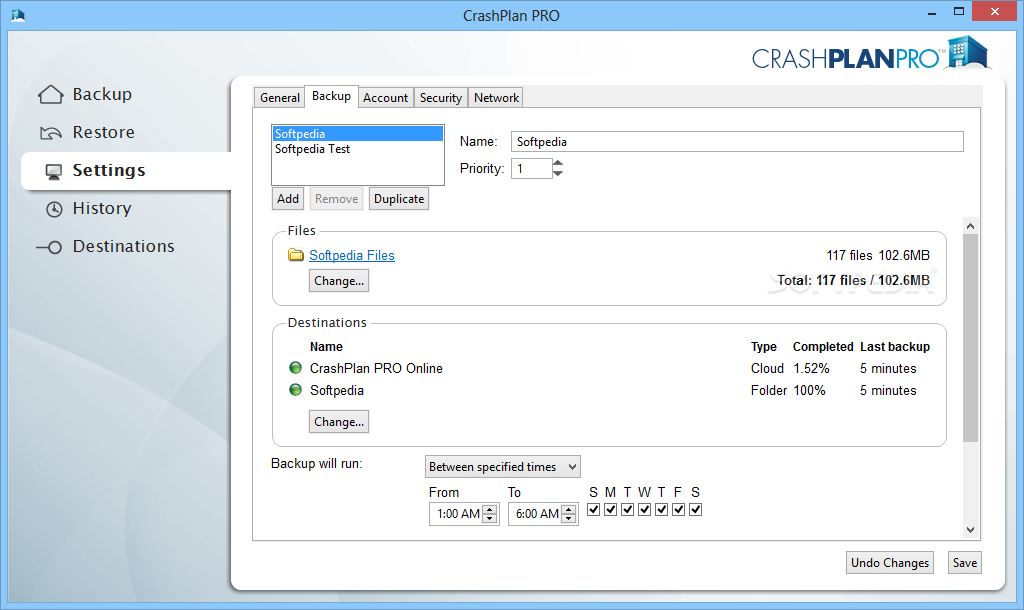The height and width of the screenshot is (610, 1024).
Task: Toggle the Thursday backup checkbox
Action: click(x=662, y=509)
